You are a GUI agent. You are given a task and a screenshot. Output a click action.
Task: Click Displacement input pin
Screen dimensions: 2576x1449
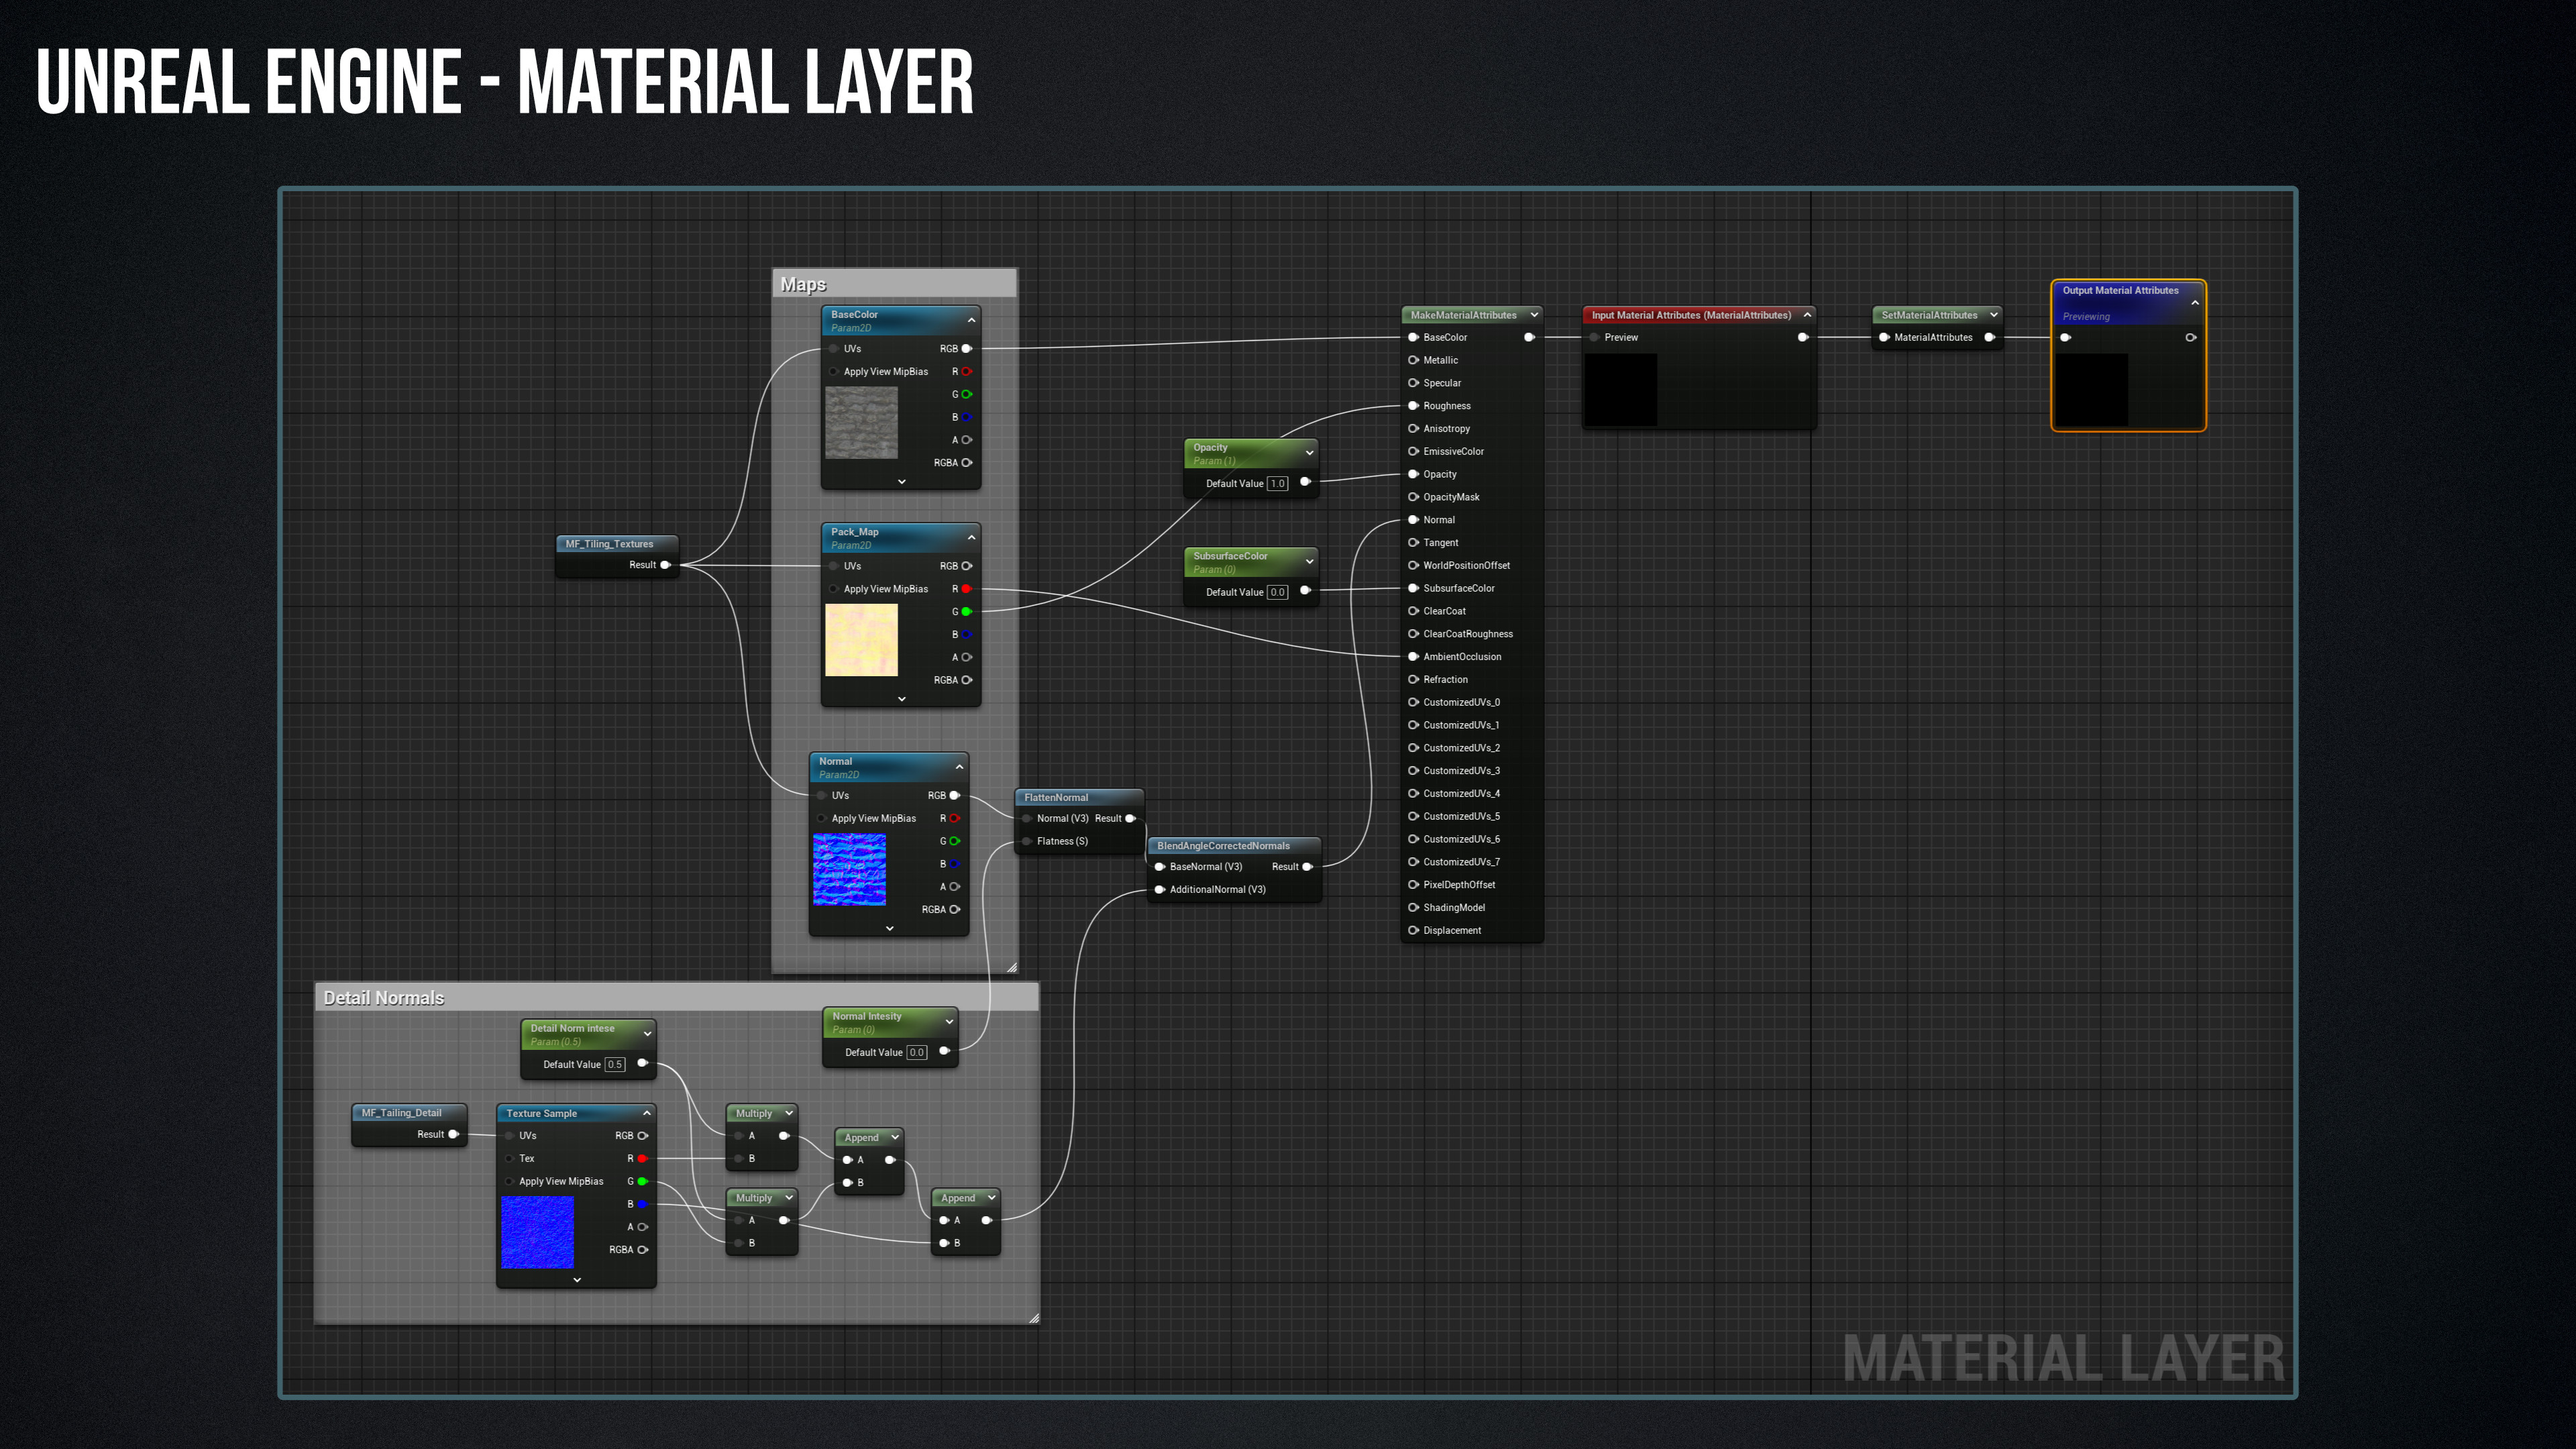point(1413,931)
